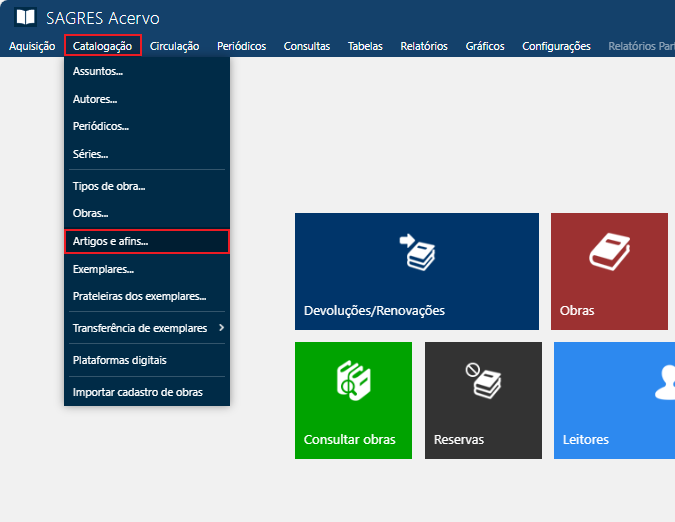Click the red Obras book icon tile
The height and width of the screenshot is (522, 675).
point(607,252)
